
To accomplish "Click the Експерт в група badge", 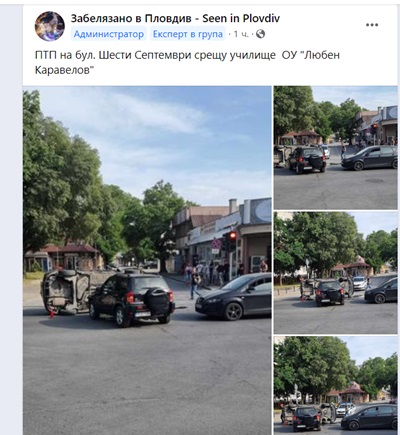I will [188, 34].
